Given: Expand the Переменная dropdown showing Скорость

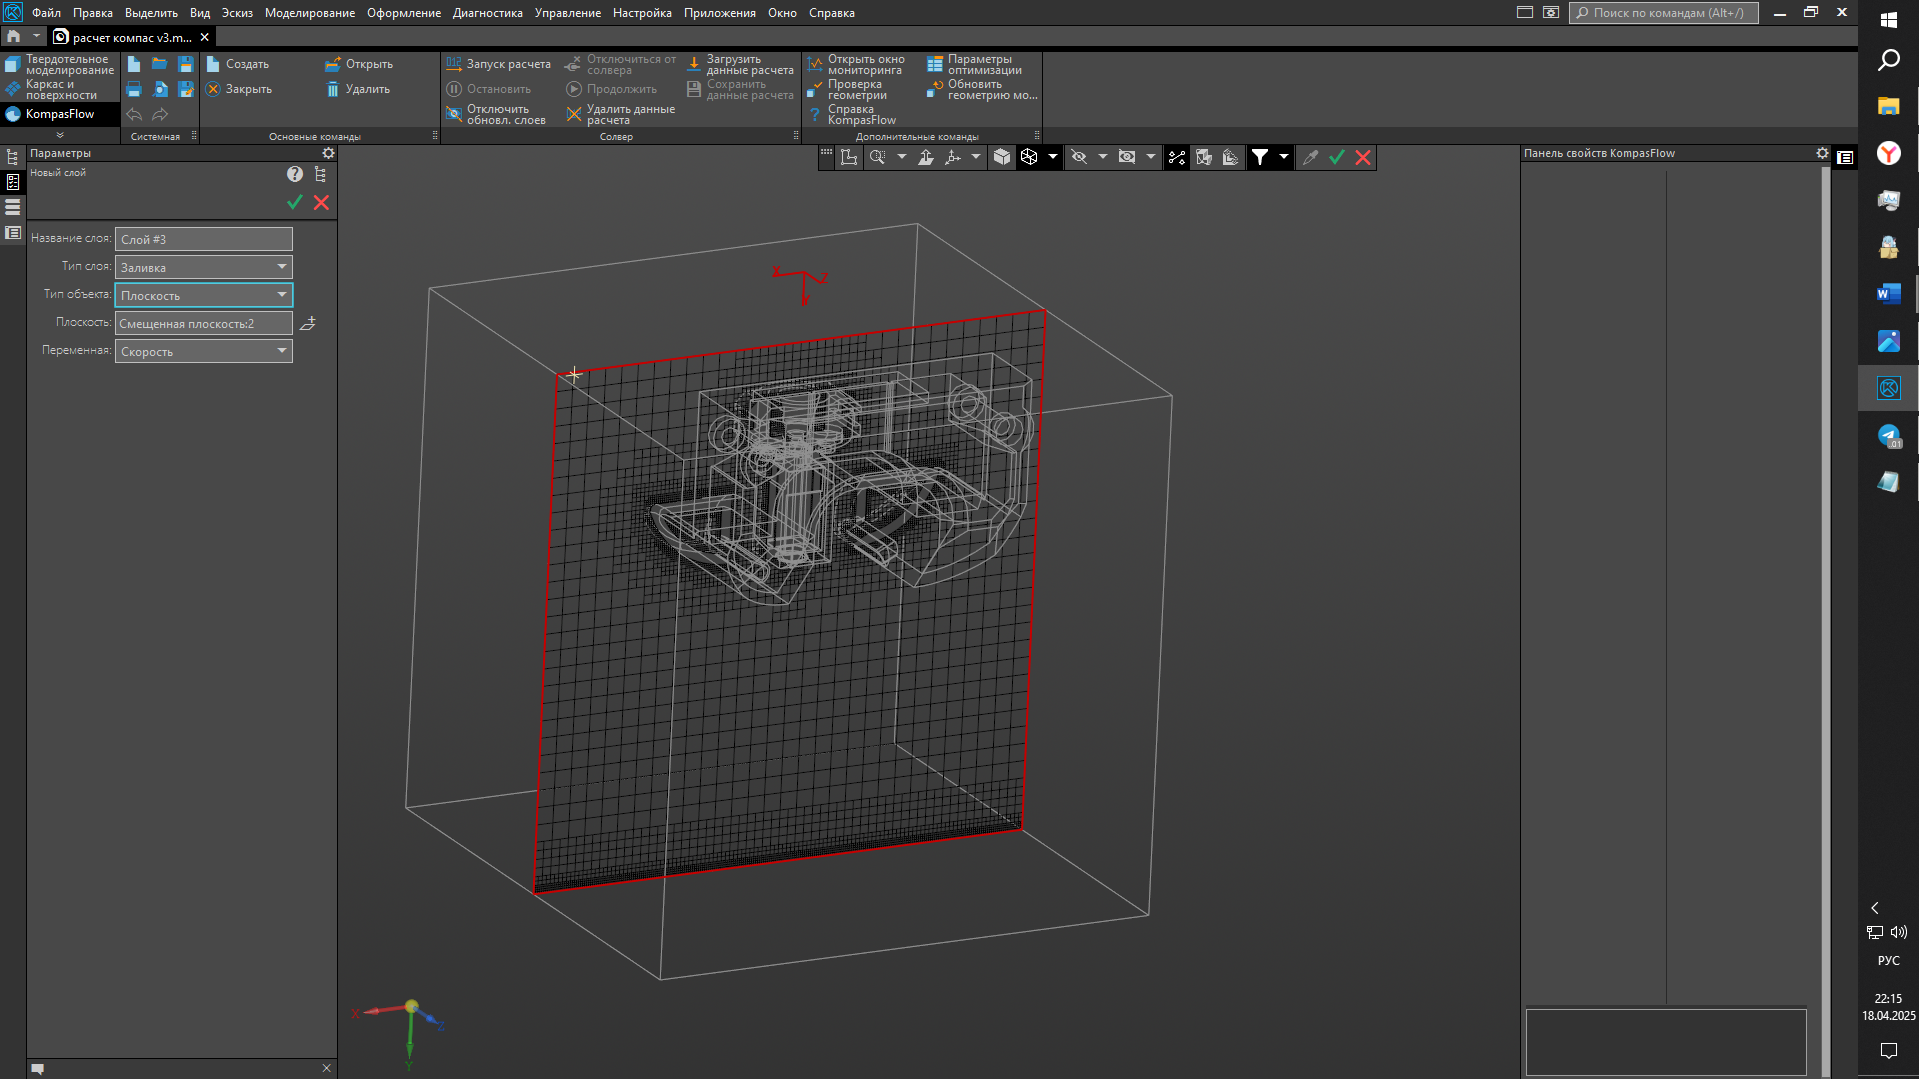Looking at the screenshot, I should (282, 351).
